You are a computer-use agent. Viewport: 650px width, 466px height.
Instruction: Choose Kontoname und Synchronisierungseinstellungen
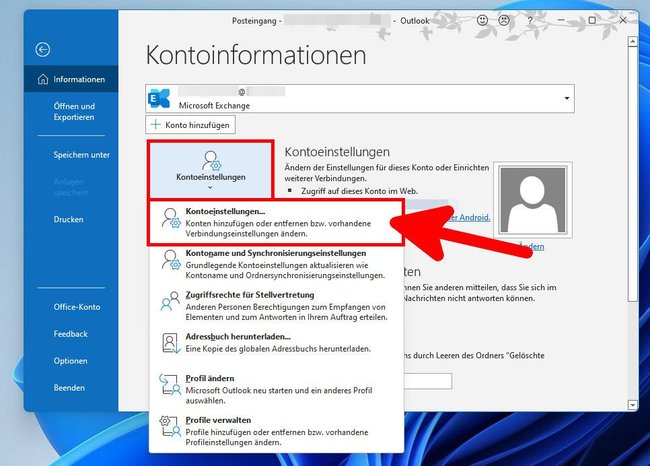coord(276,264)
